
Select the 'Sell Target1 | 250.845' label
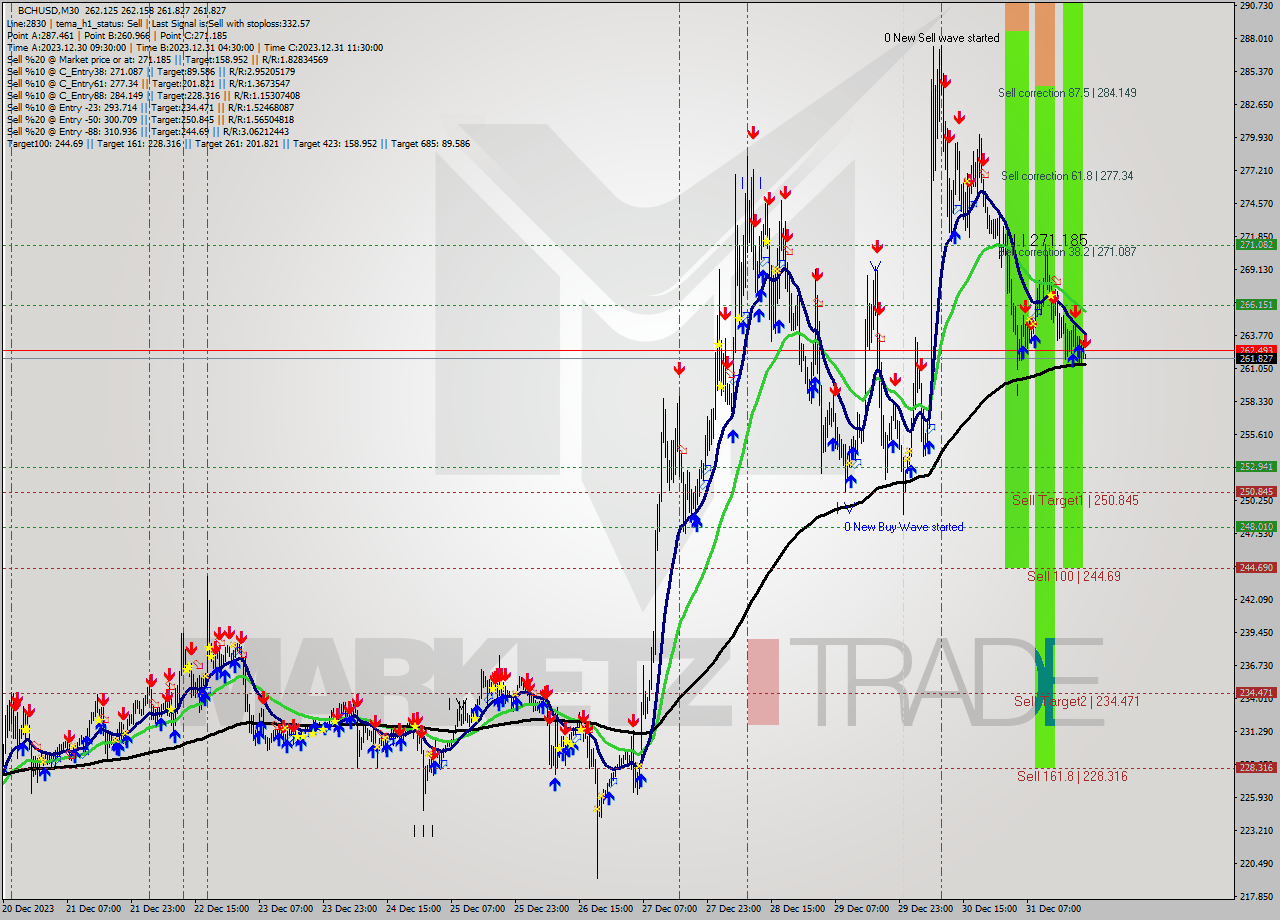[x=1075, y=500]
